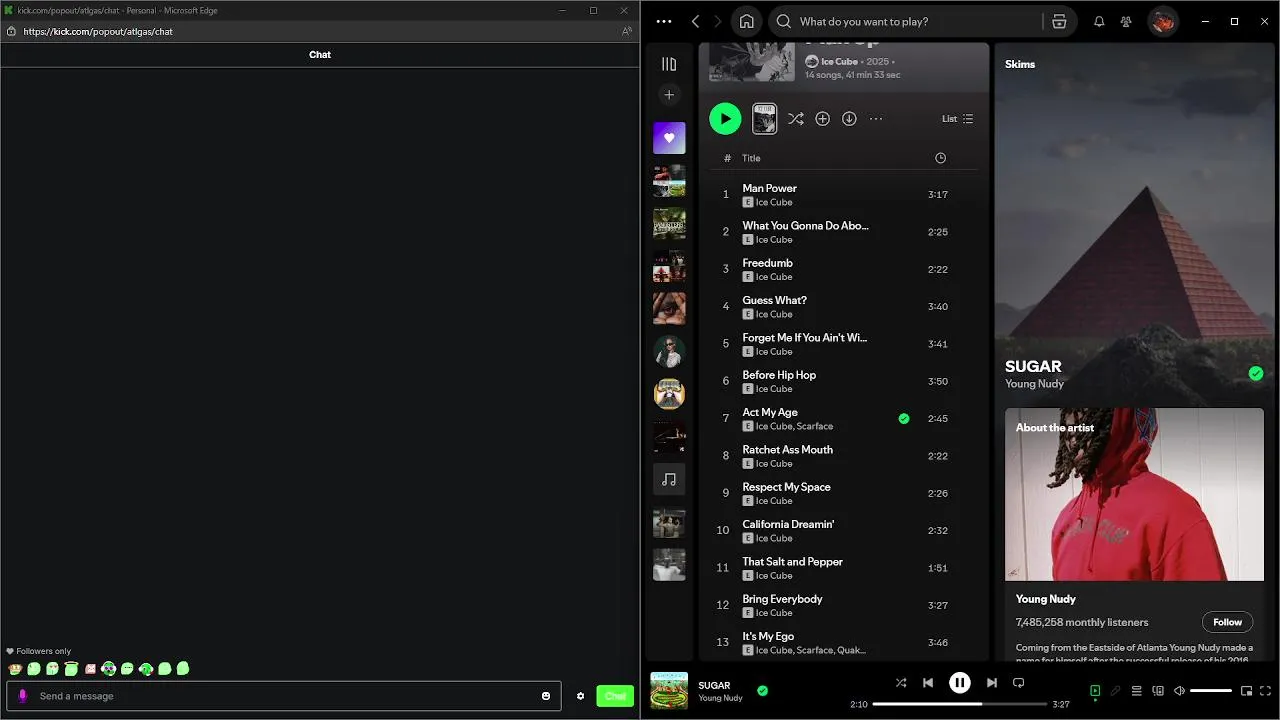Image resolution: width=1280 pixels, height=720 pixels.
Task: Toggle shuffle in player bar
Action: (x=901, y=683)
